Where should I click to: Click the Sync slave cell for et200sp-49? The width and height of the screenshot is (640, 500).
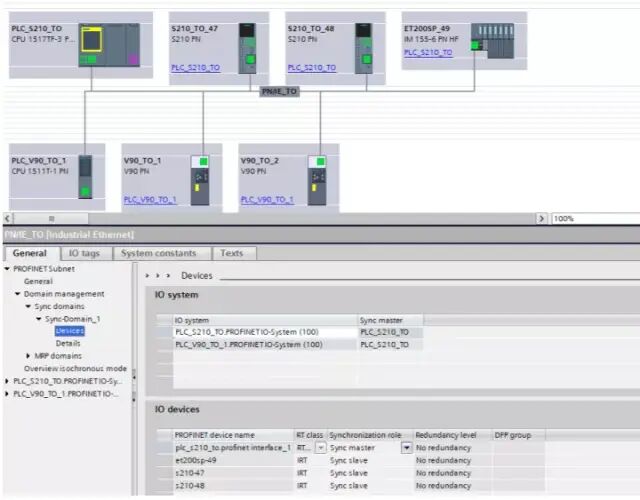point(370,460)
